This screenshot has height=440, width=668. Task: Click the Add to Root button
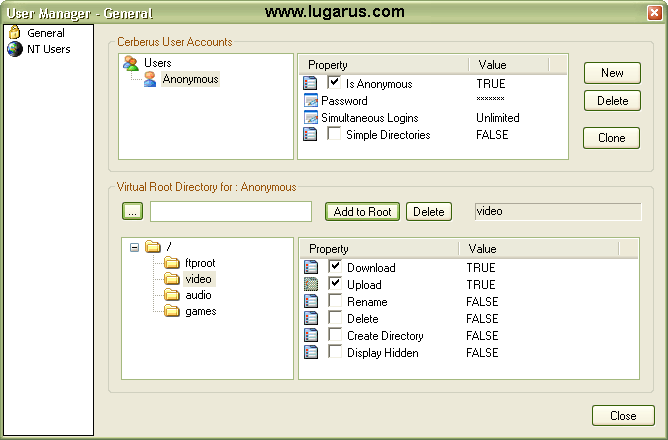click(x=362, y=212)
